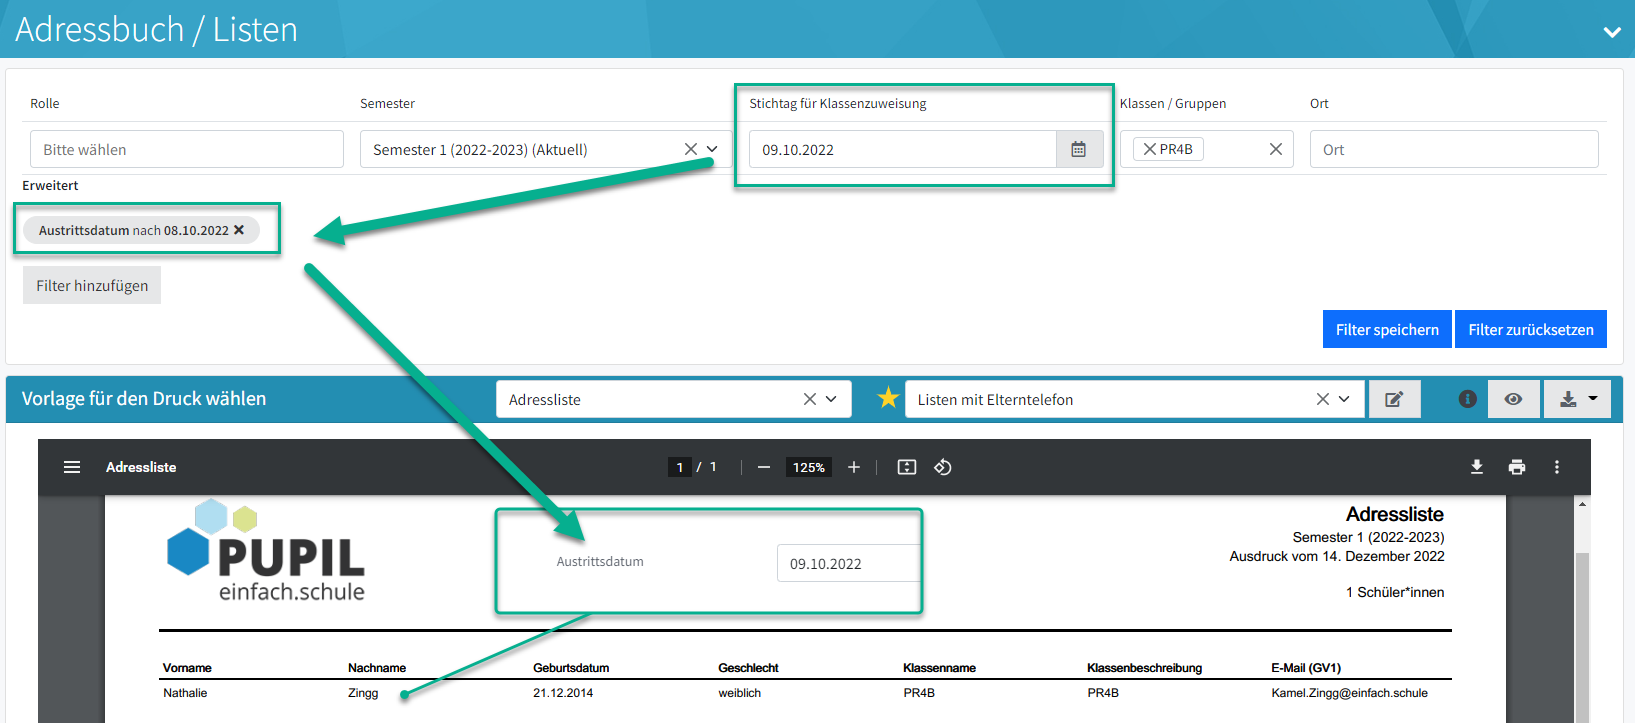Open PDF viewer more options menu

[x=1557, y=467]
